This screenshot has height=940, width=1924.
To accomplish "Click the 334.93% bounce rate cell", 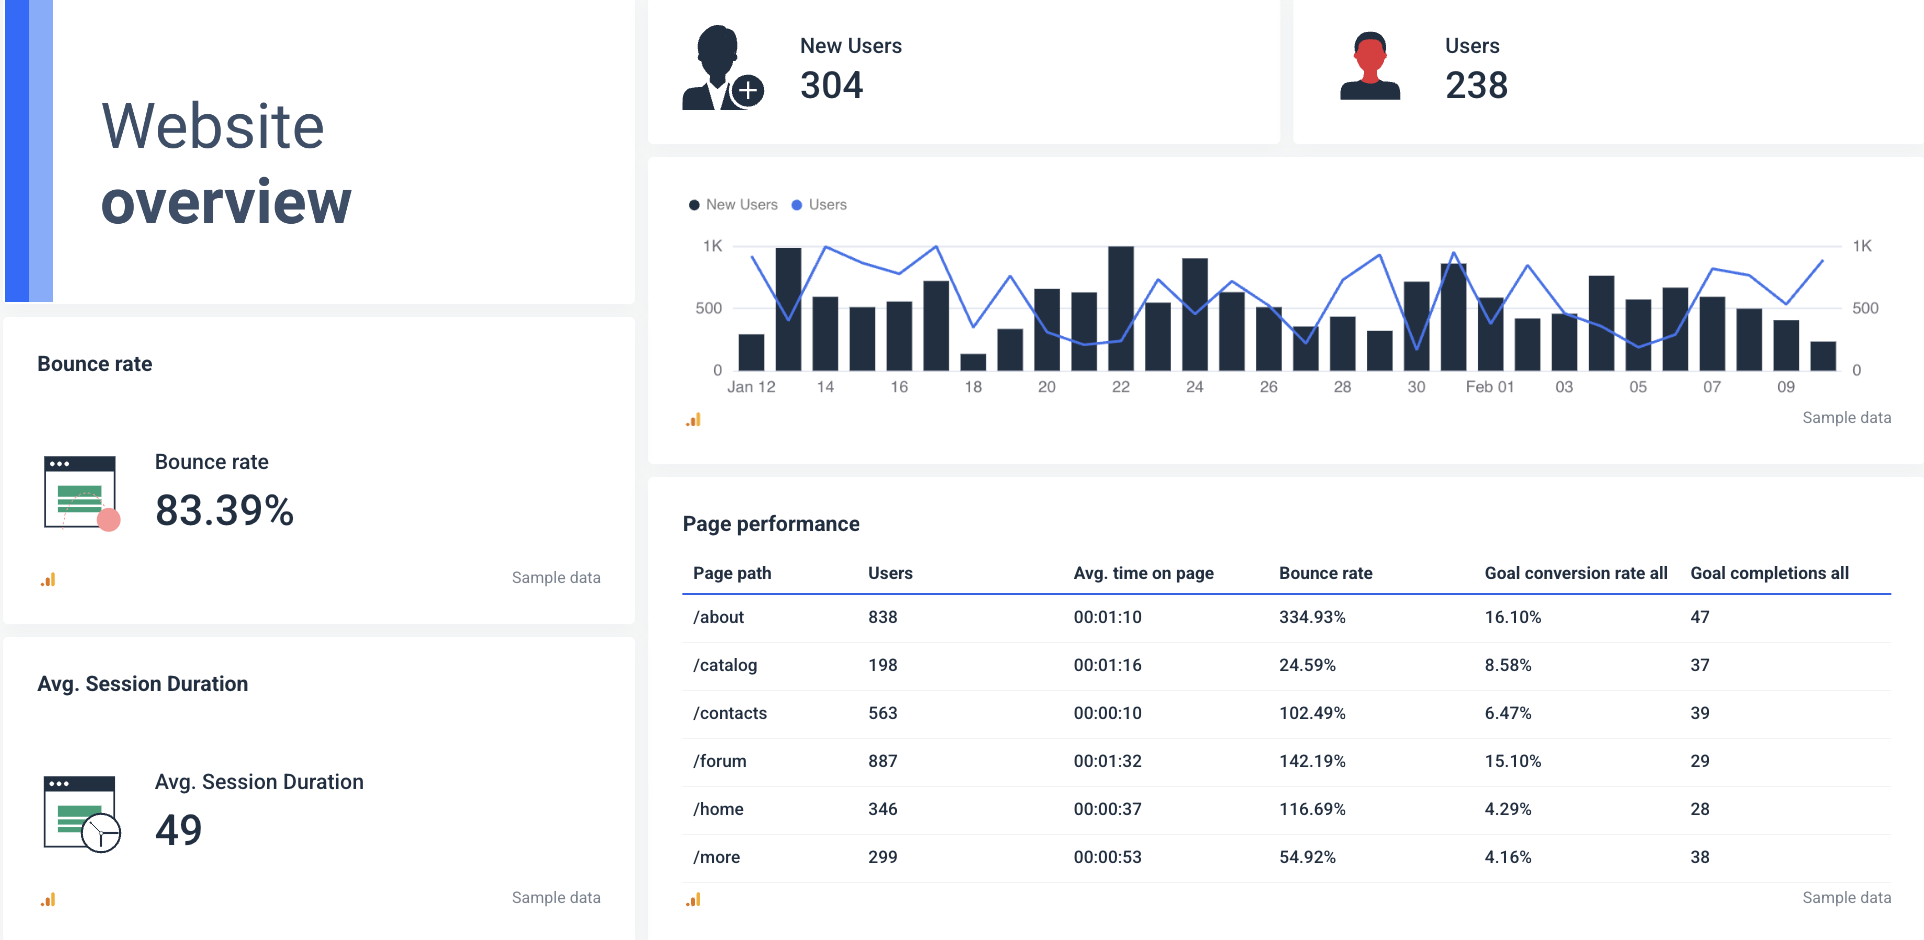I will click(1312, 617).
